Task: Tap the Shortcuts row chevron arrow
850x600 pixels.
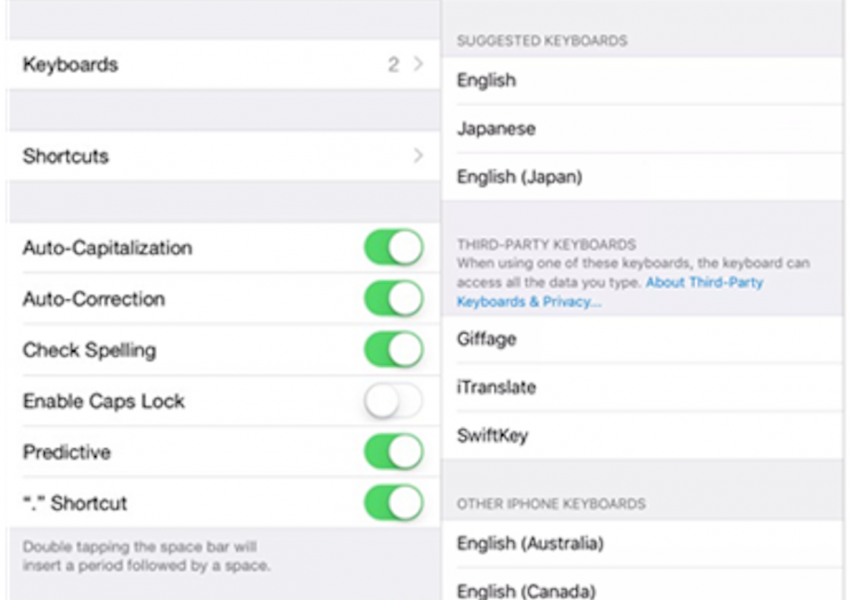Action: pyautogui.click(x=418, y=156)
